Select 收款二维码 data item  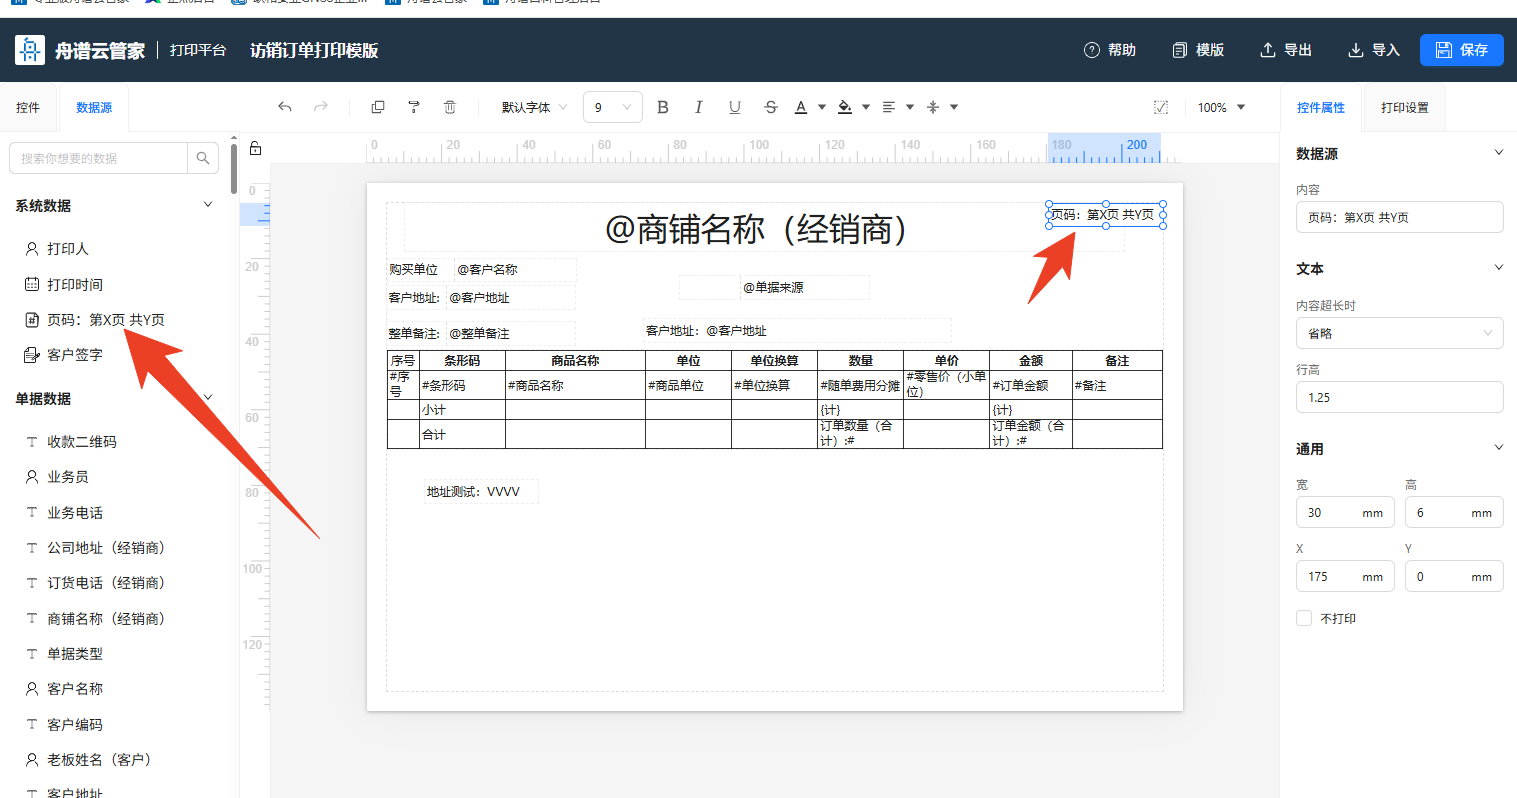(x=71, y=442)
